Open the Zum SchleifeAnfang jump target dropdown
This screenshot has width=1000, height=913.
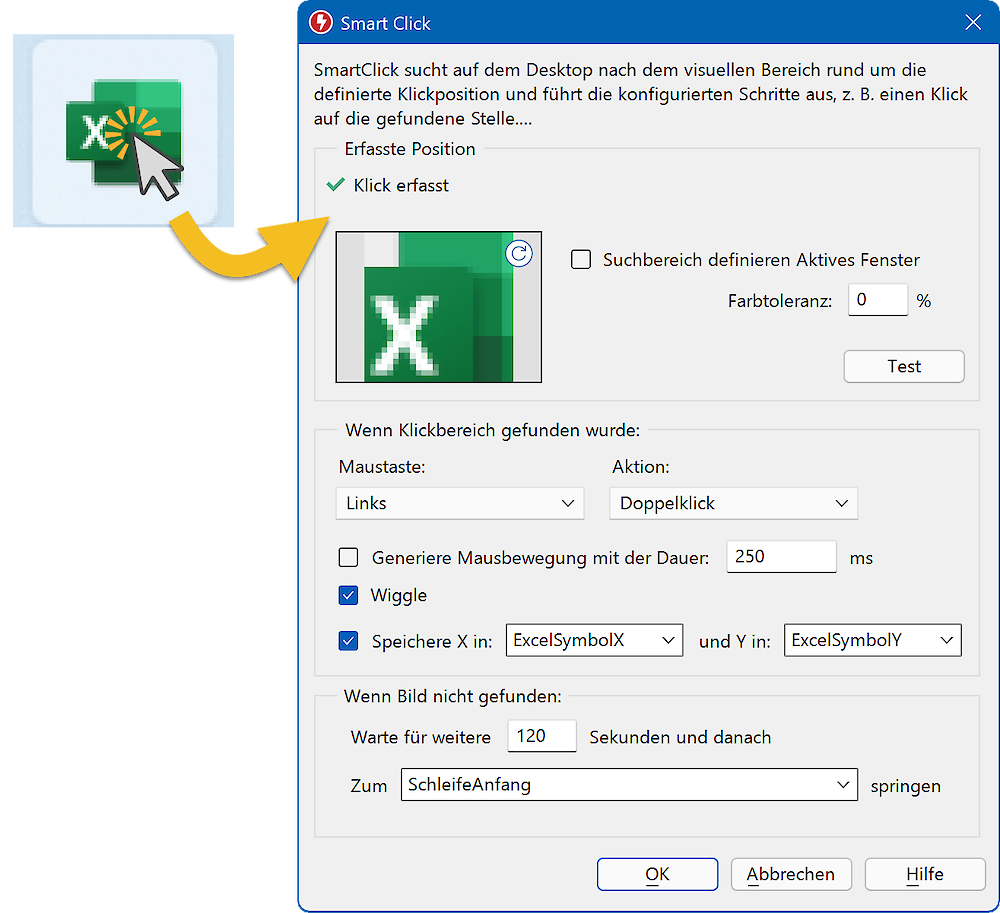[x=629, y=785]
